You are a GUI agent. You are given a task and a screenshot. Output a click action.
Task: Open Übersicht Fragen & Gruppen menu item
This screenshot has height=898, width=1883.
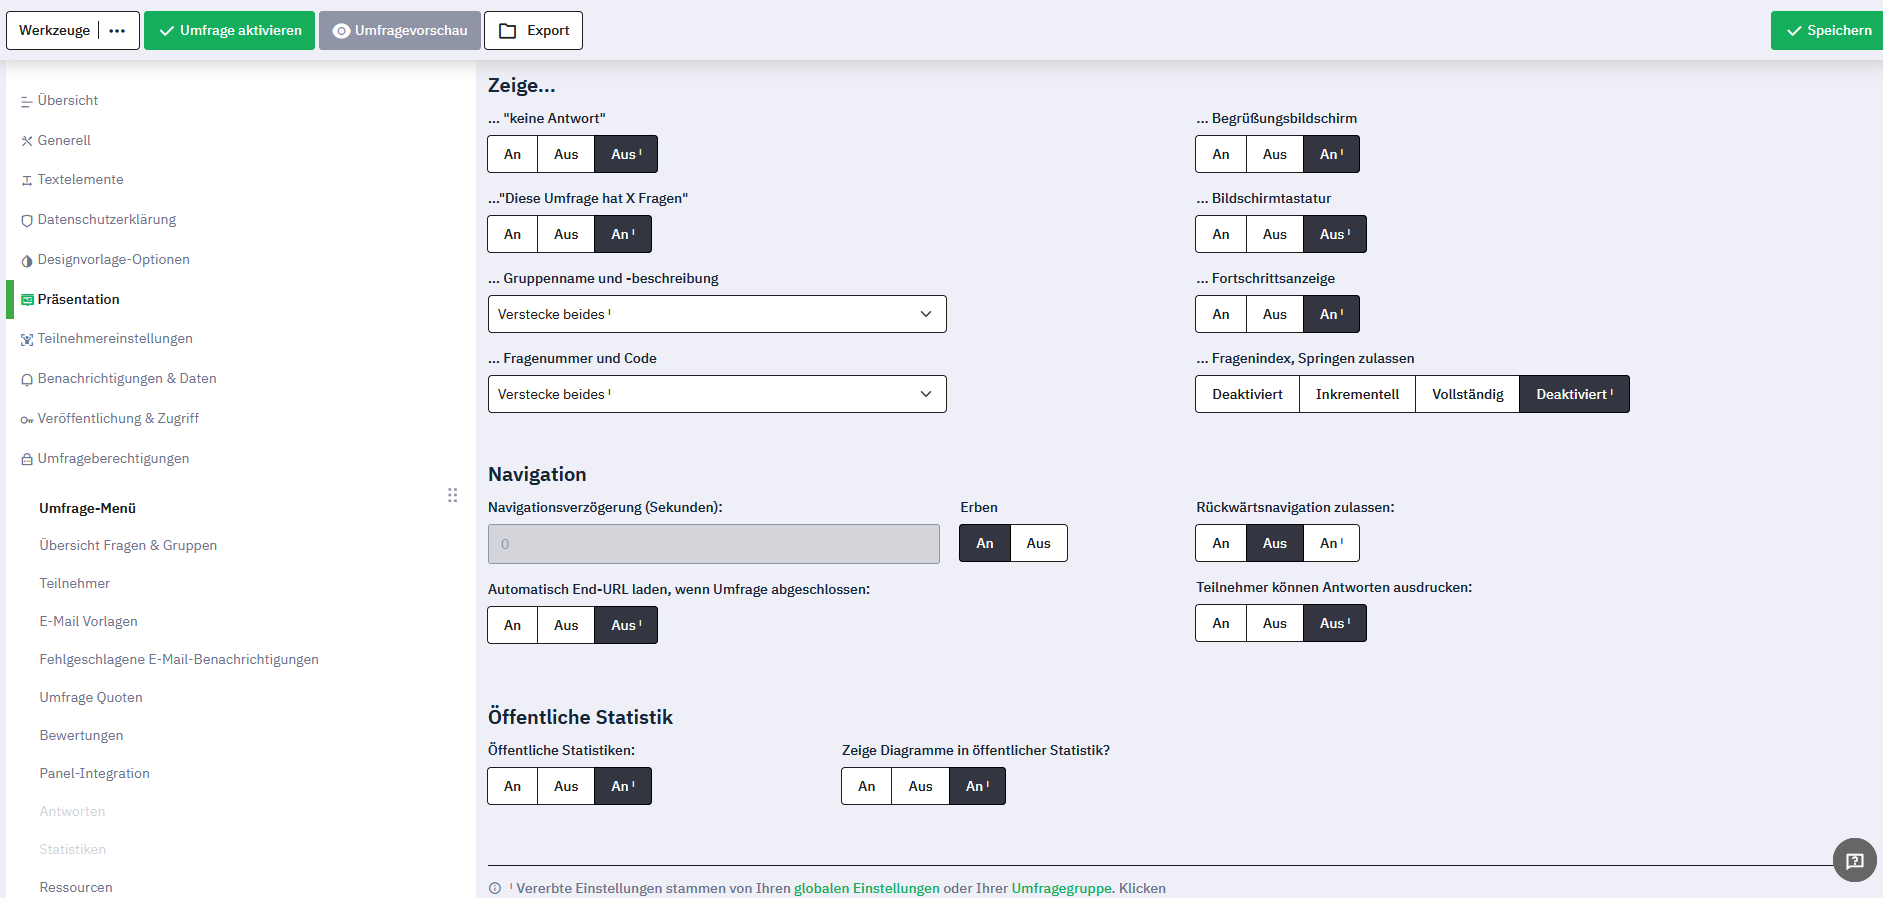tap(128, 546)
